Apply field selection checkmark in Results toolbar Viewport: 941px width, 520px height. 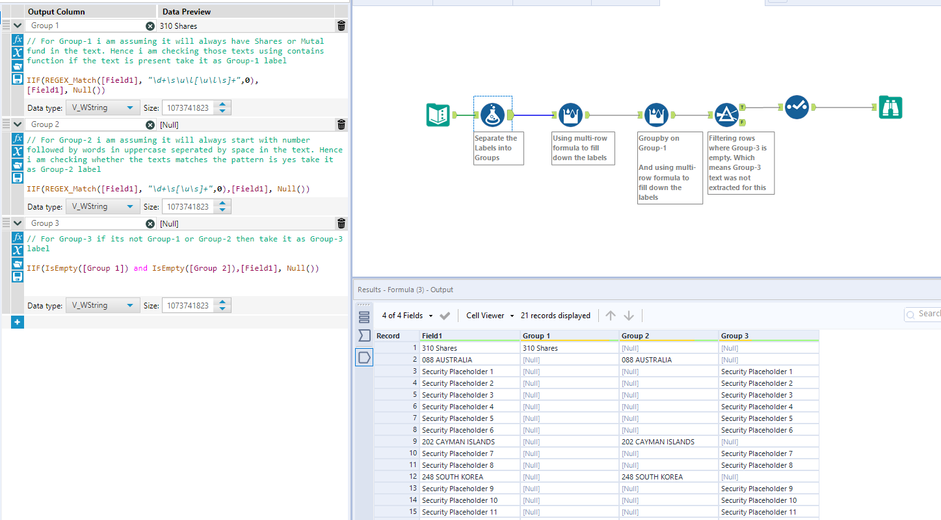[x=445, y=316]
